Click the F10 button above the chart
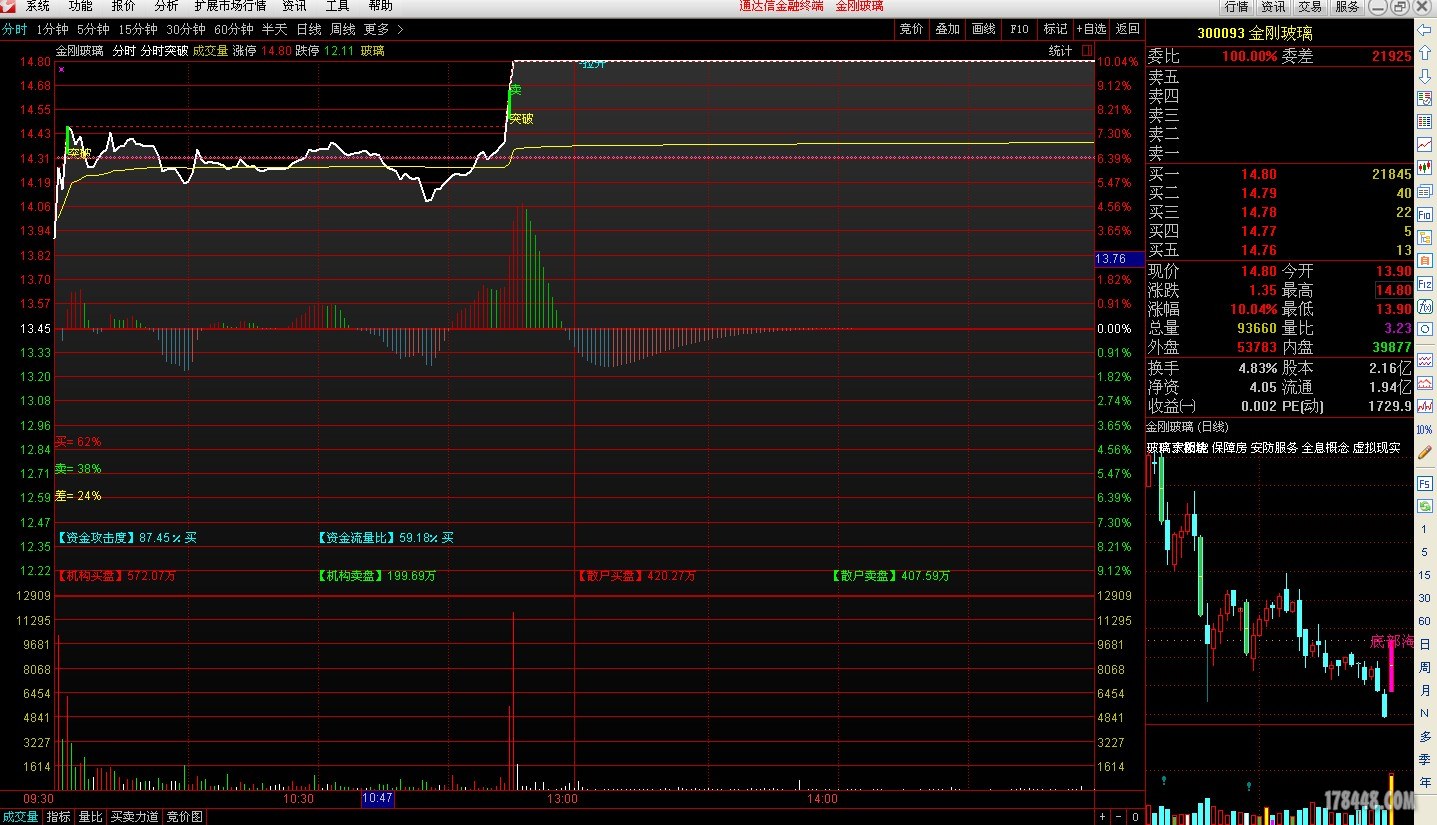The width and height of the screenshot is (1437, 825). pyautogui.click(x=1019, y=29)
